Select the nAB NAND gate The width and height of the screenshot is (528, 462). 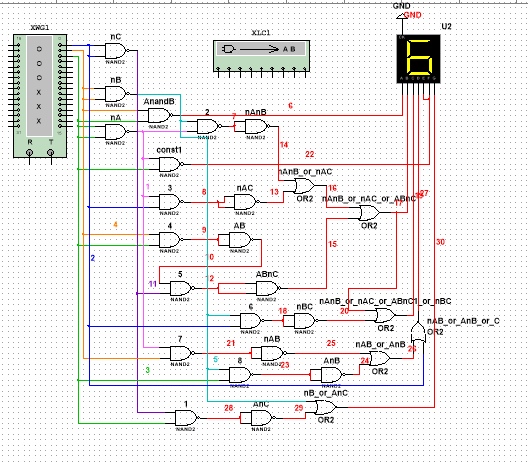(273, 353)
